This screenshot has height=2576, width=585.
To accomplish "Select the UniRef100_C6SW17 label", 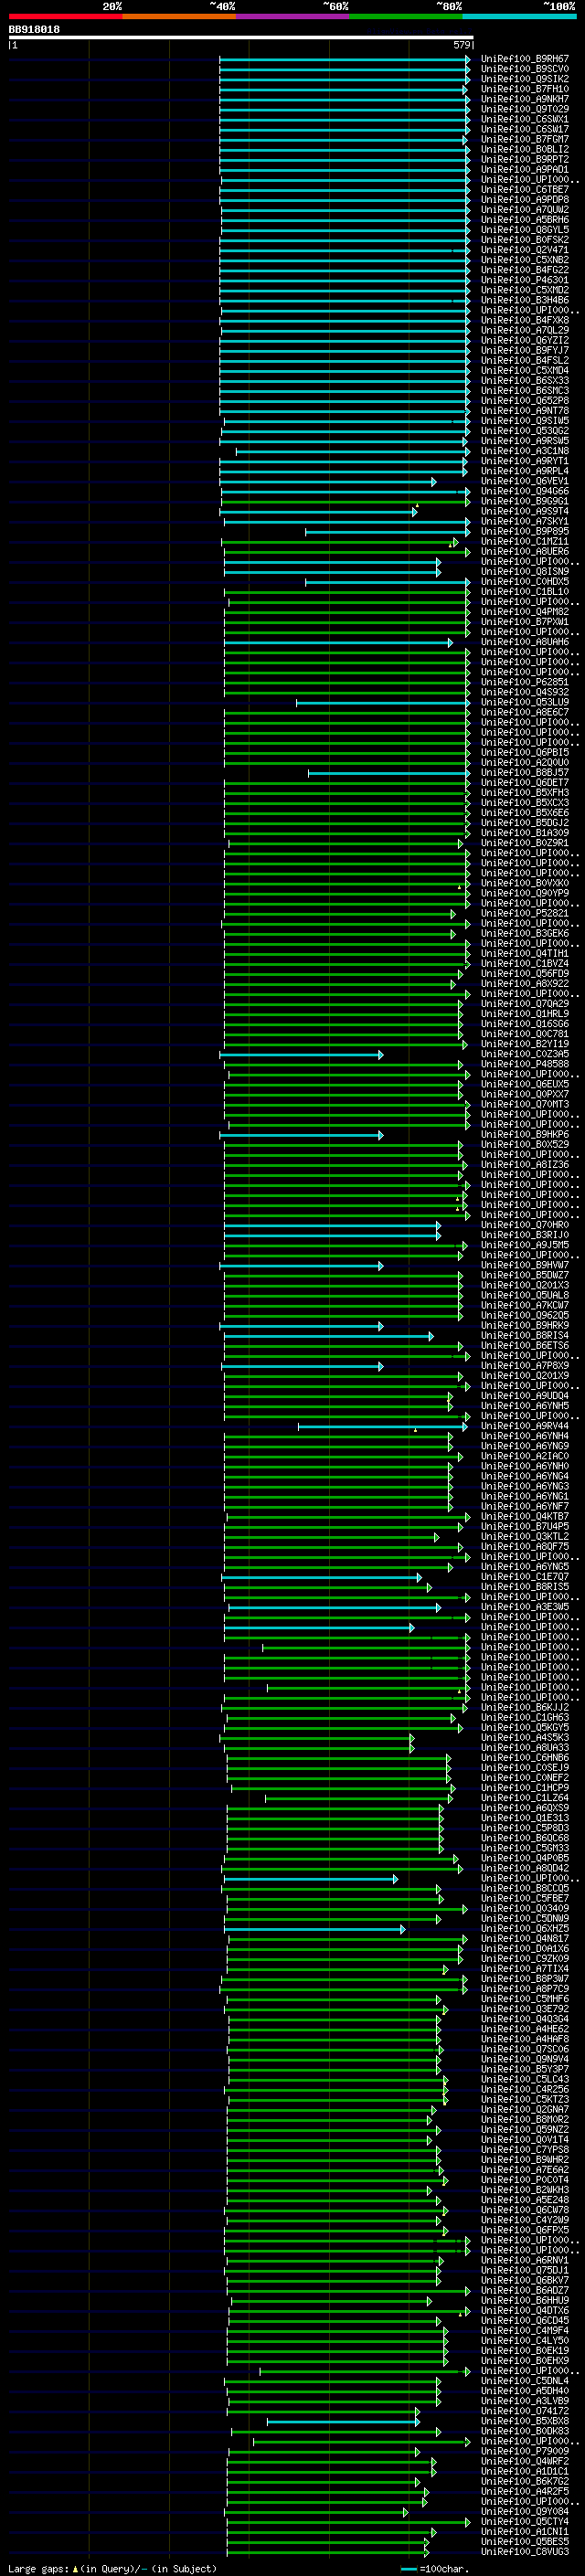I will [x=525, y=129].
